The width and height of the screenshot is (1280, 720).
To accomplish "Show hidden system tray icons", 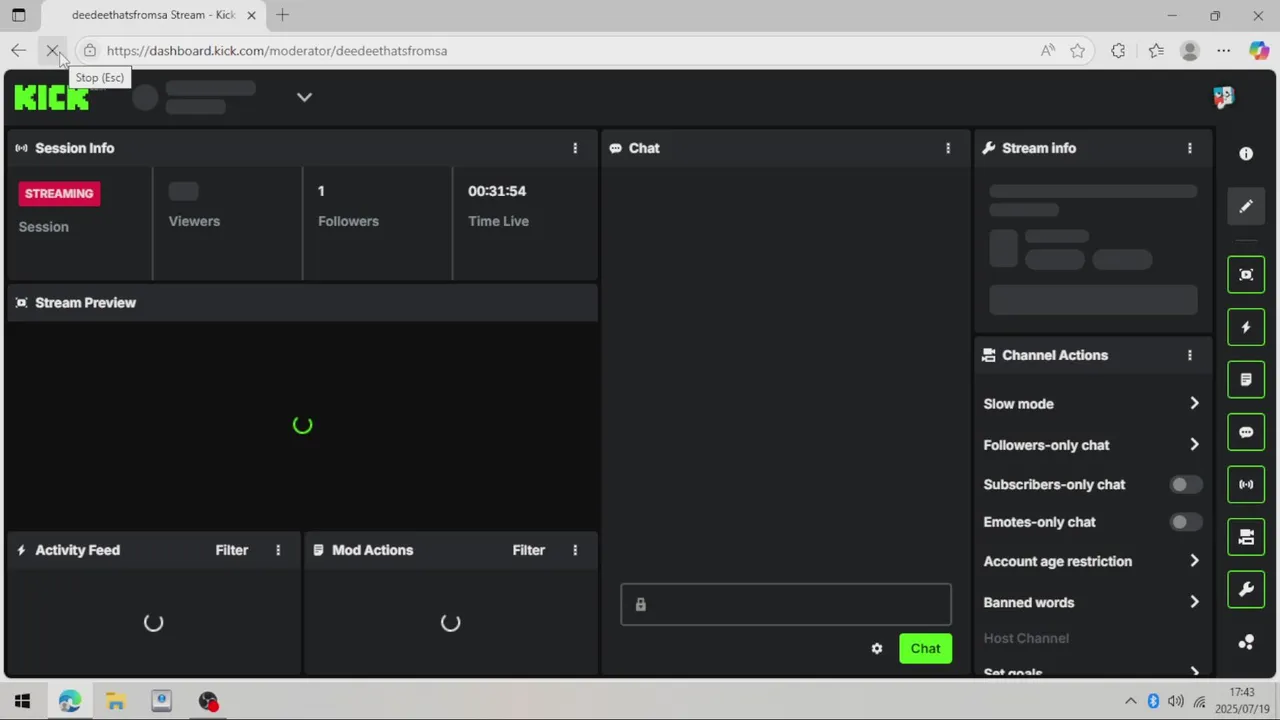I will click(1130, 701).
